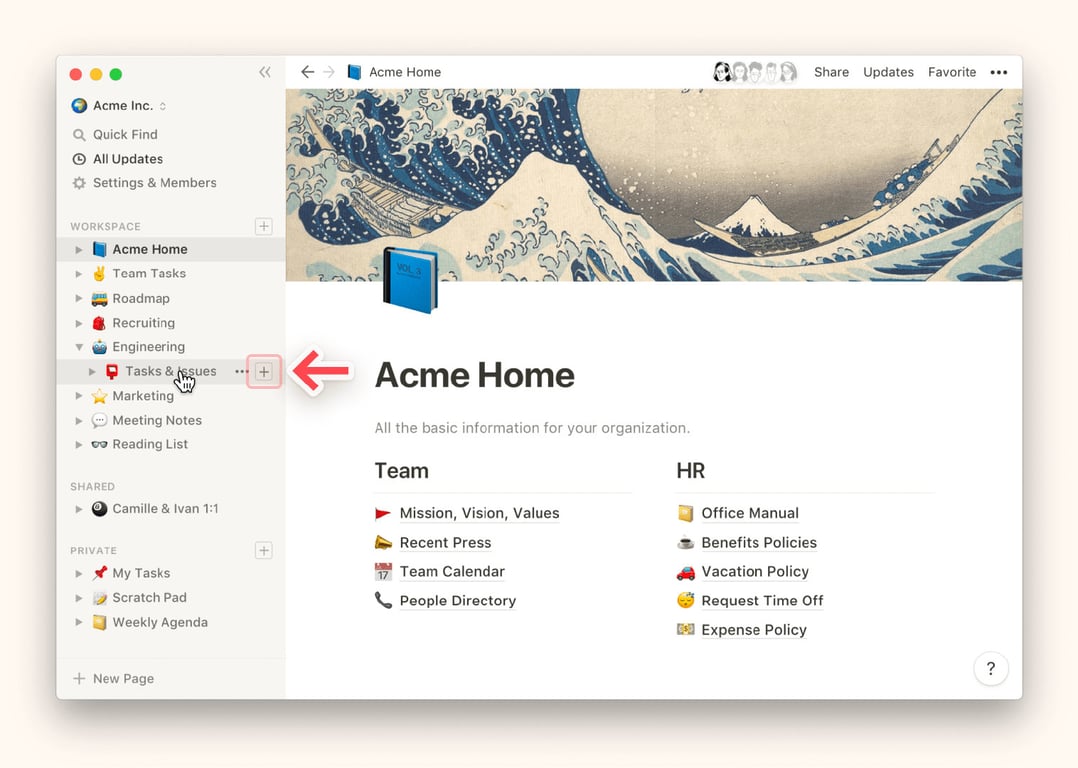
Task: Click the Share button
Action: click(x=831, y=72)
